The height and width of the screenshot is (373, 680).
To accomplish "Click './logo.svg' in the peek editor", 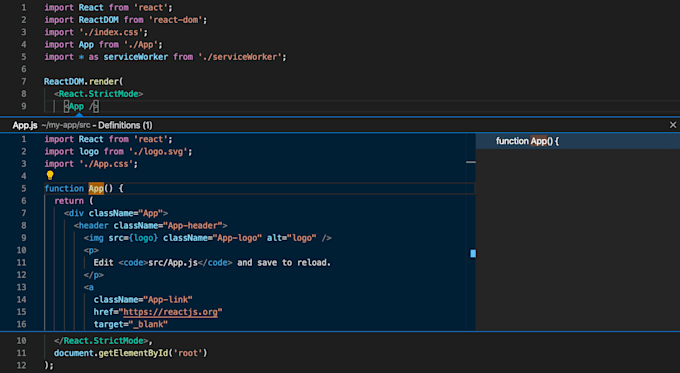I will (x=158, y=151).
